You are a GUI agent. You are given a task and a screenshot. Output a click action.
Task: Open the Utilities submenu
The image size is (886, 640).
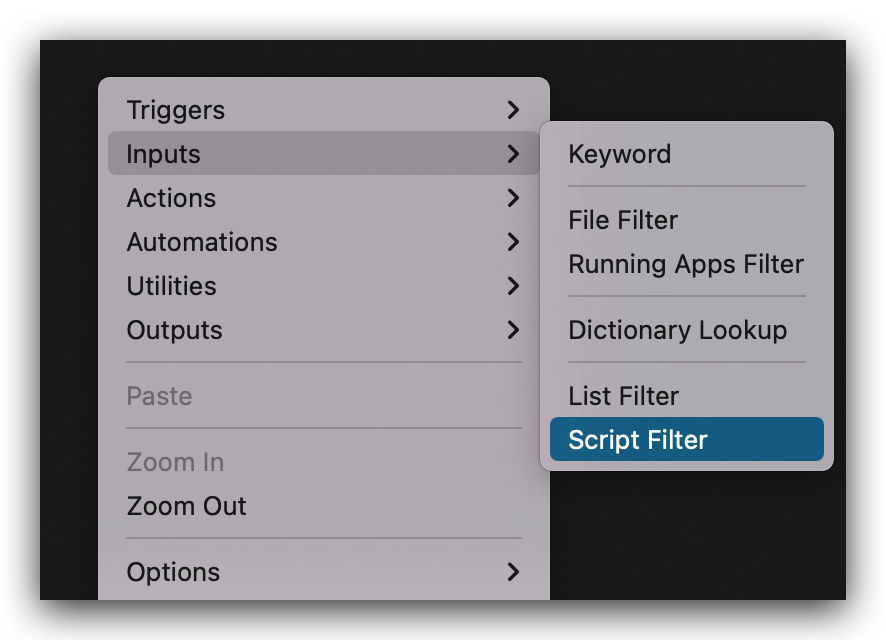tap(323, 286)
